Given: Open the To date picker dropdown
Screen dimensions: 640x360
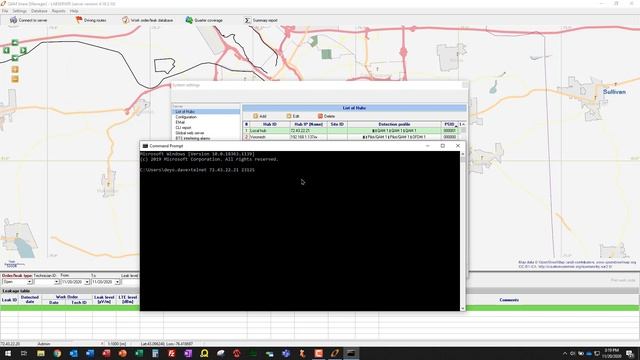Looking at the screenshot, I should 117,282.
